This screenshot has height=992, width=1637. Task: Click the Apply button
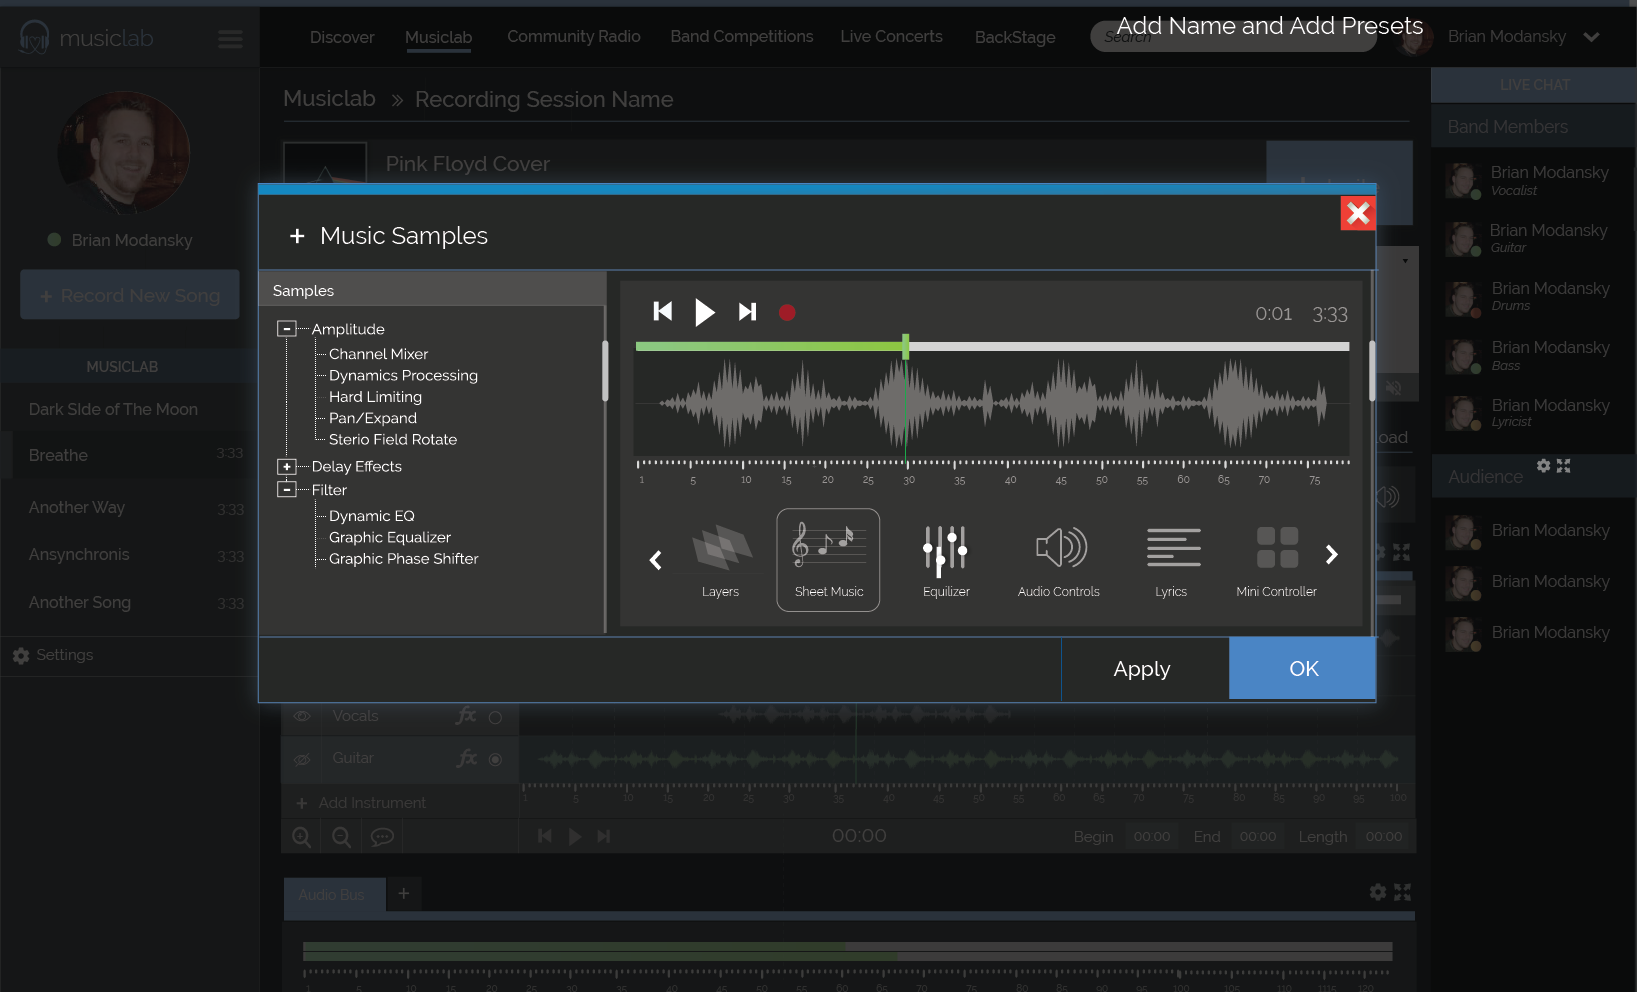(x=1144, y=669)
